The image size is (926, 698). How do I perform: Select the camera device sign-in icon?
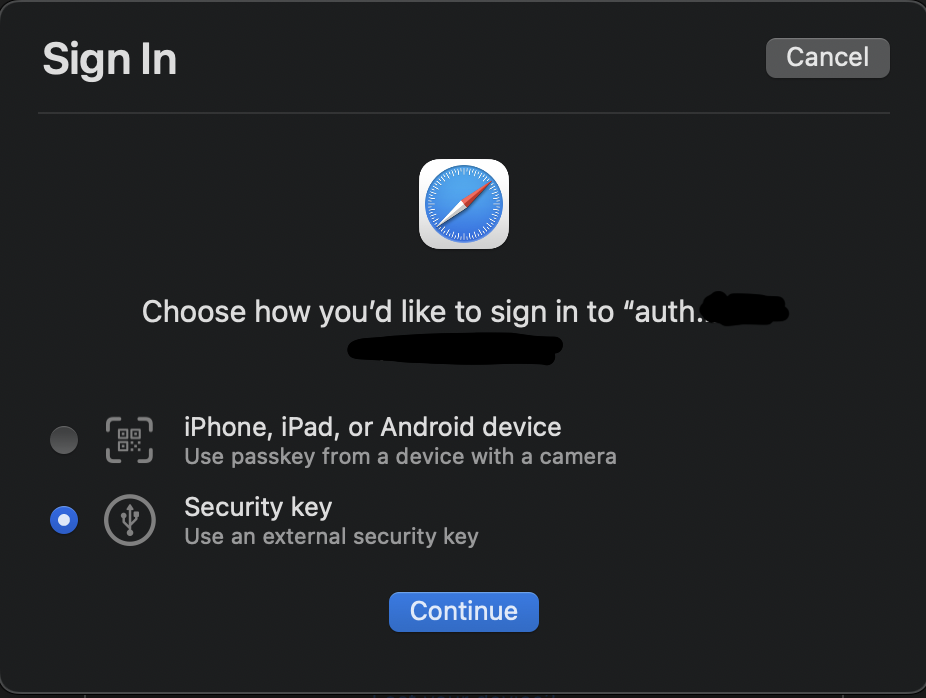tap(129, 439)
